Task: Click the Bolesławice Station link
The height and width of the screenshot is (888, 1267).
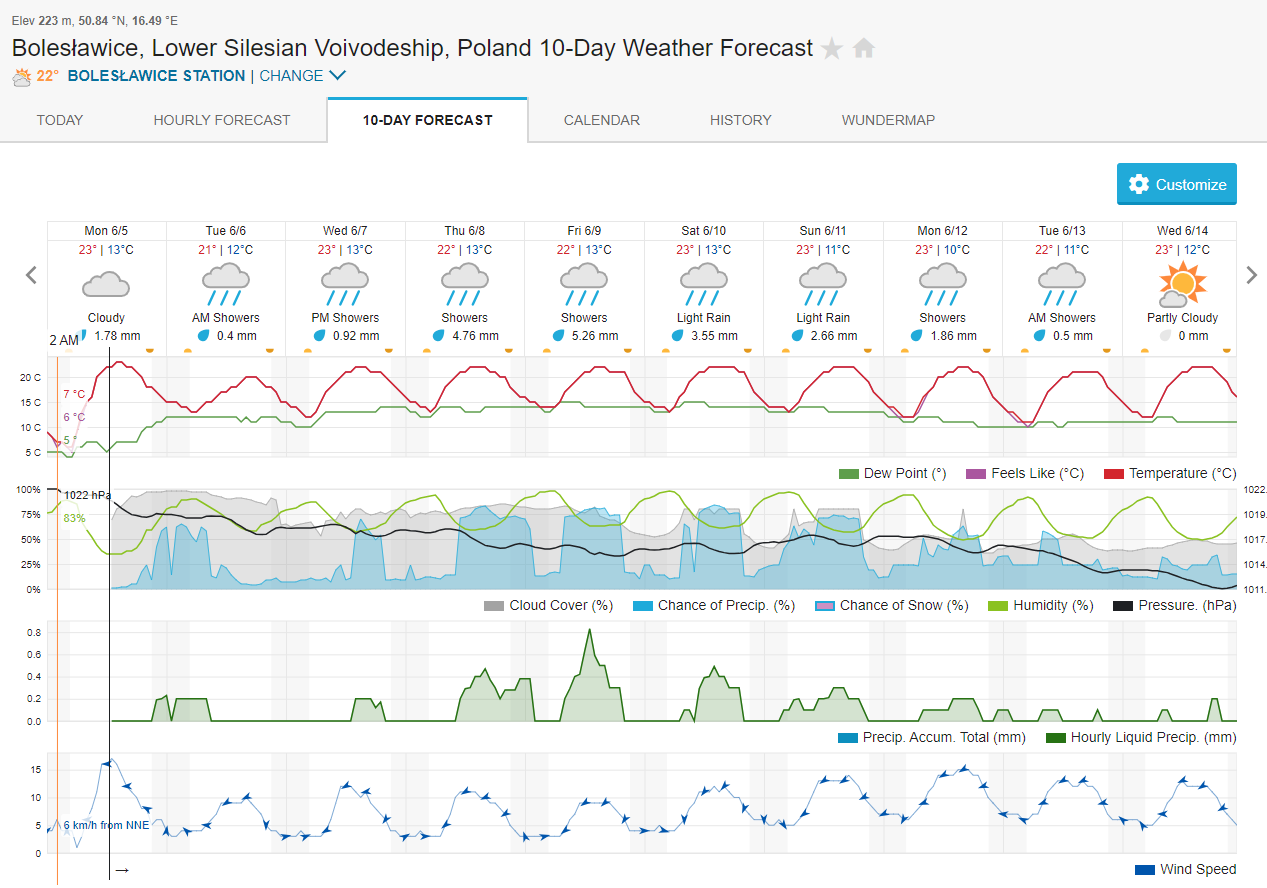Action: click(x=156, y=76)
